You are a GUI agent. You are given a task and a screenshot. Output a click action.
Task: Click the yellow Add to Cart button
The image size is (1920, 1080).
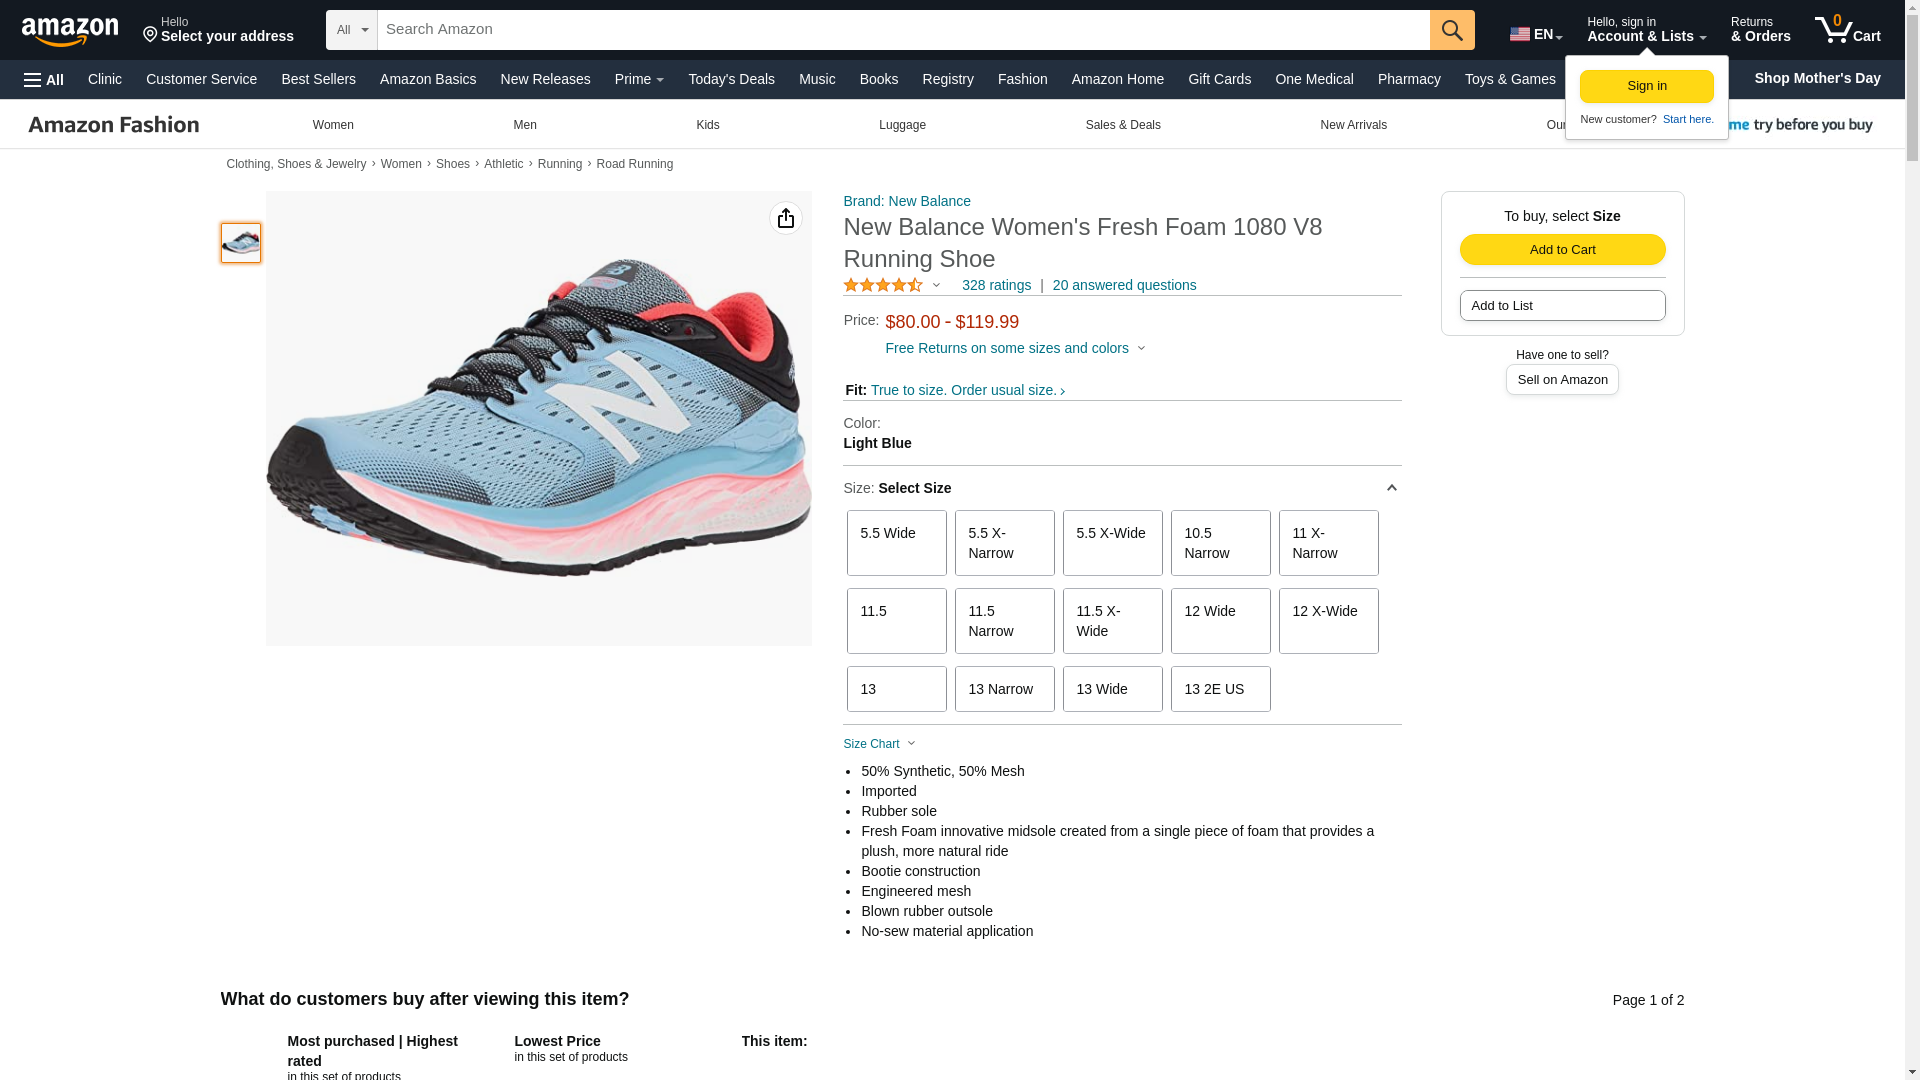click(1562, 250)
